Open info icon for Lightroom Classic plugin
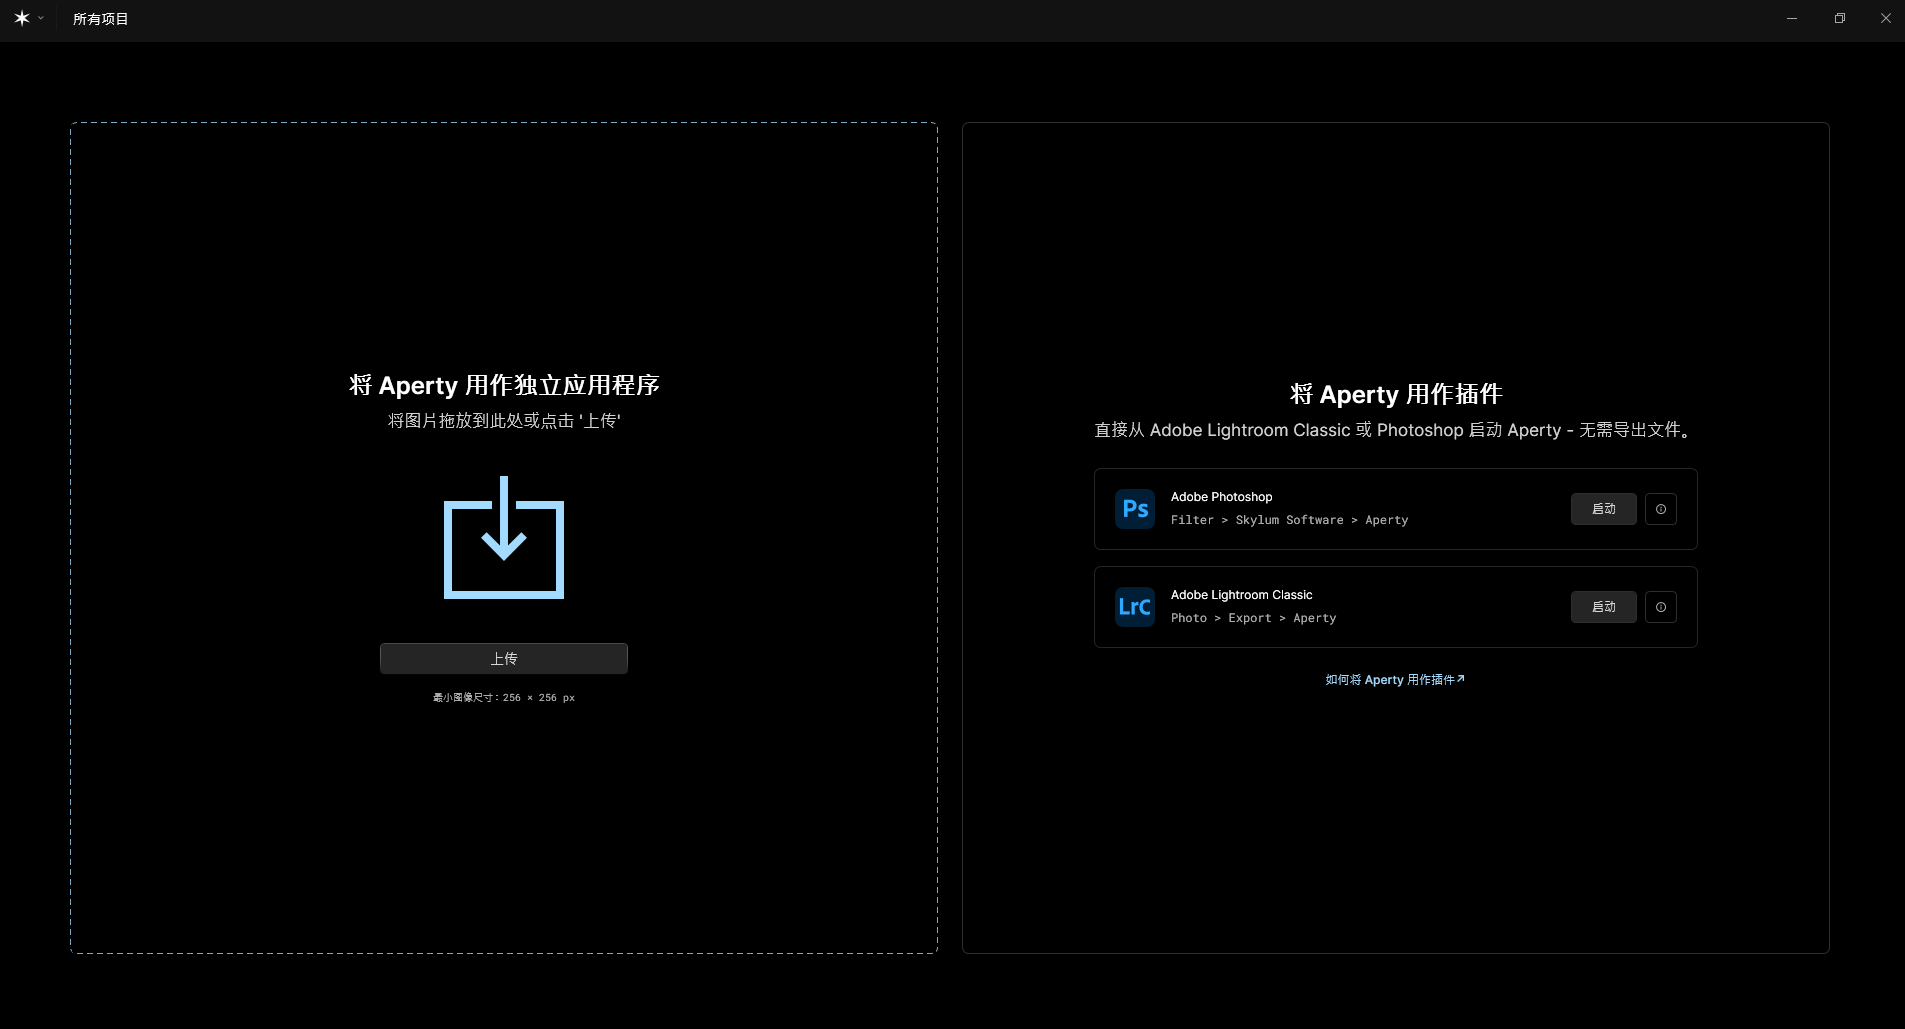This screenshot has height=1029, width=1905. tap(1661, 607)
